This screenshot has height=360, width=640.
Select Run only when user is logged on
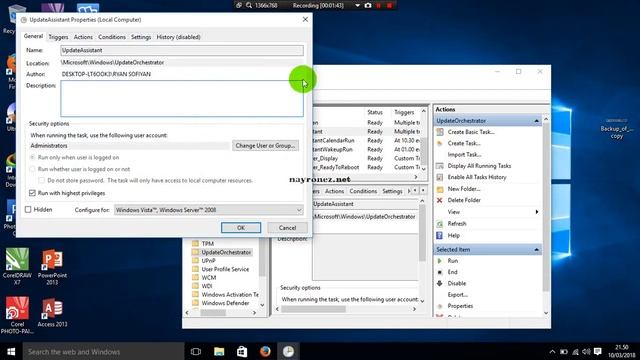33,157
